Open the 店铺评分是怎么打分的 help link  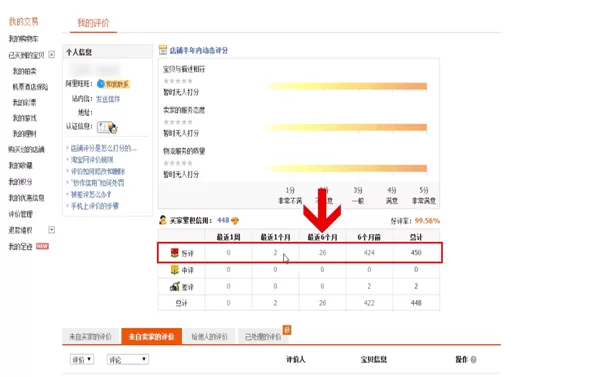tap(104, 148)
